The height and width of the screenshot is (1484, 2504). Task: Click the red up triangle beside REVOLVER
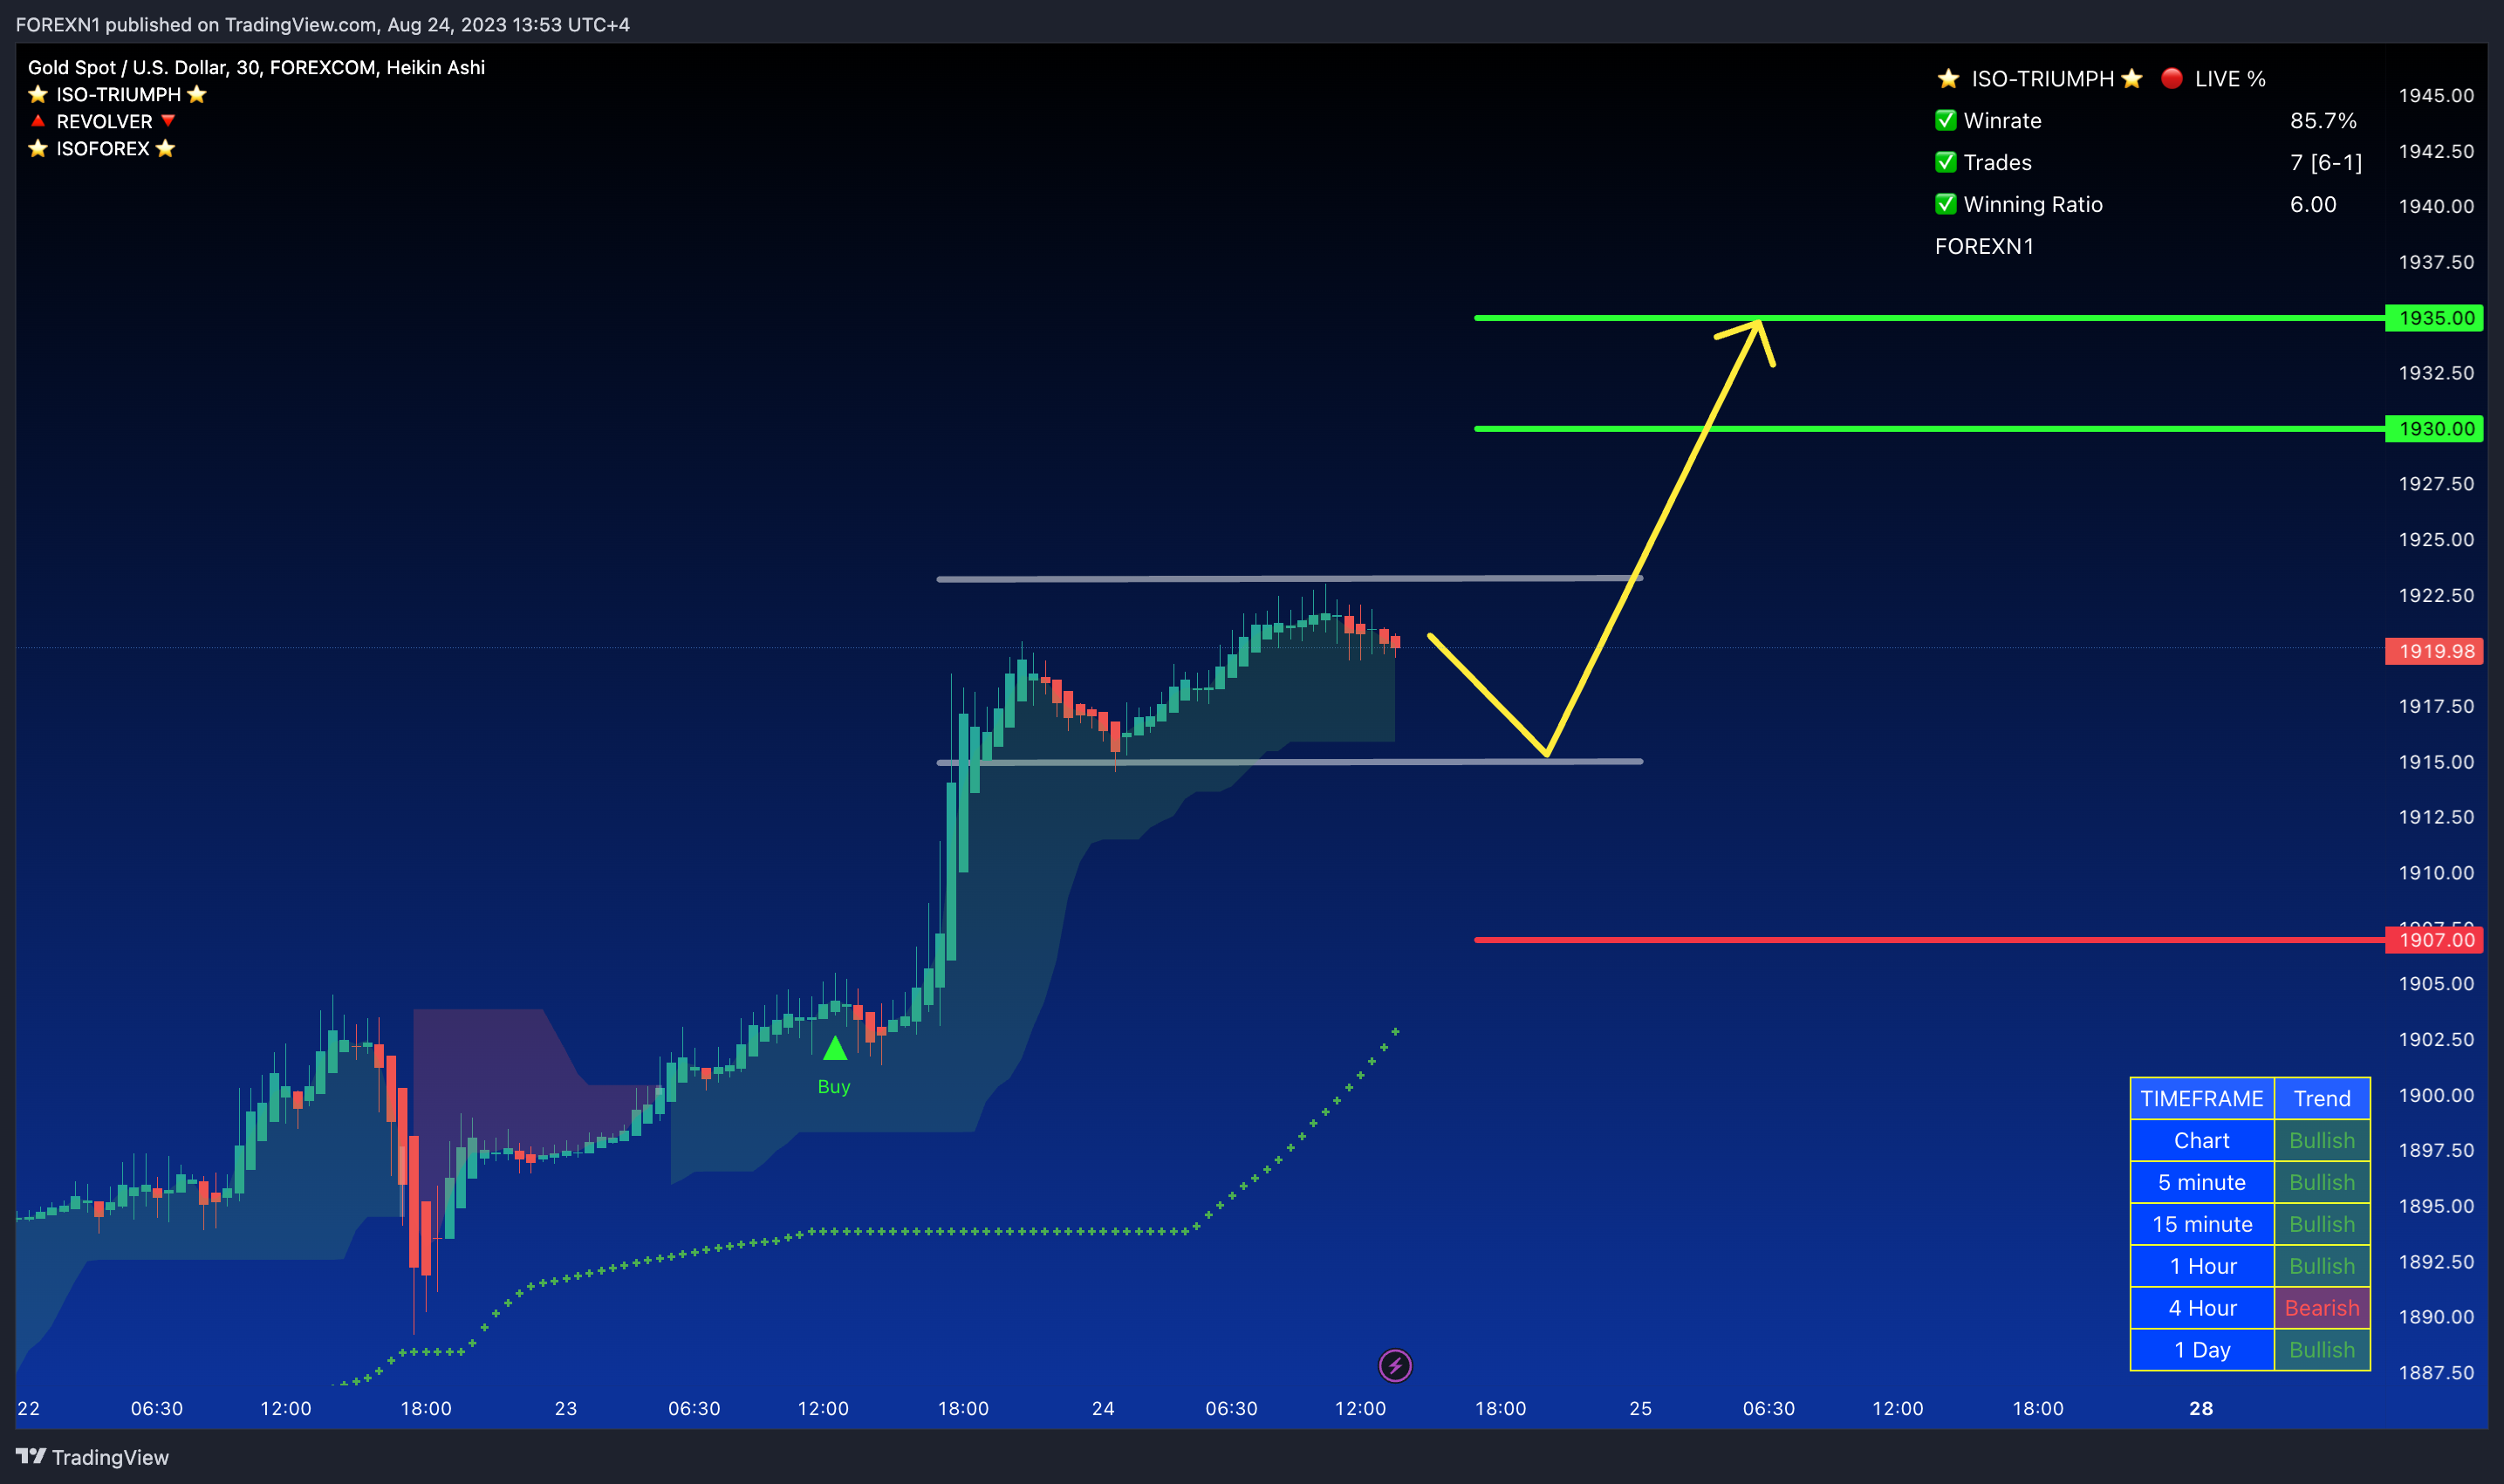tap(38, 121)
